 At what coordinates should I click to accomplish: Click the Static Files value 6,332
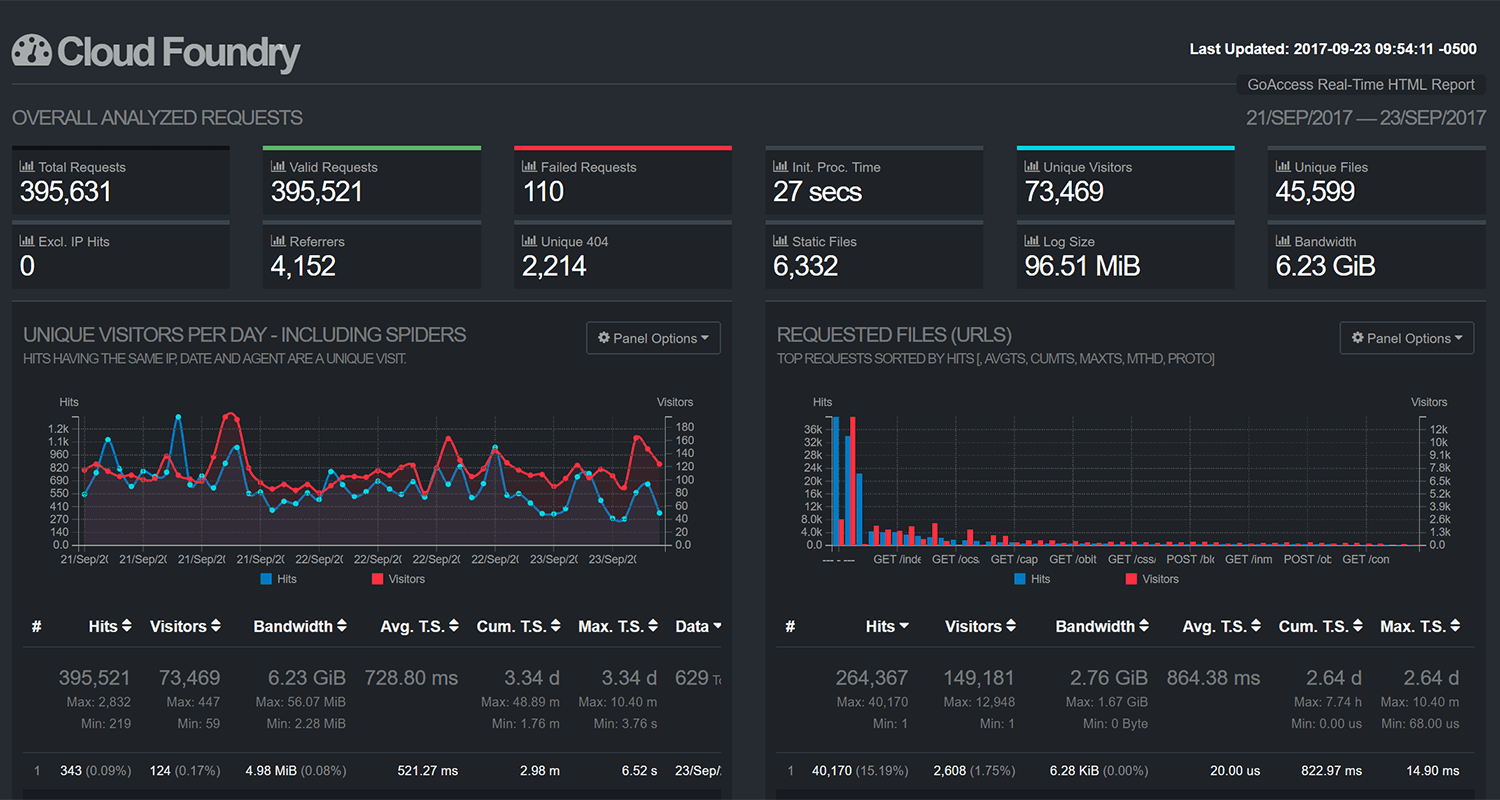point(806,266)
